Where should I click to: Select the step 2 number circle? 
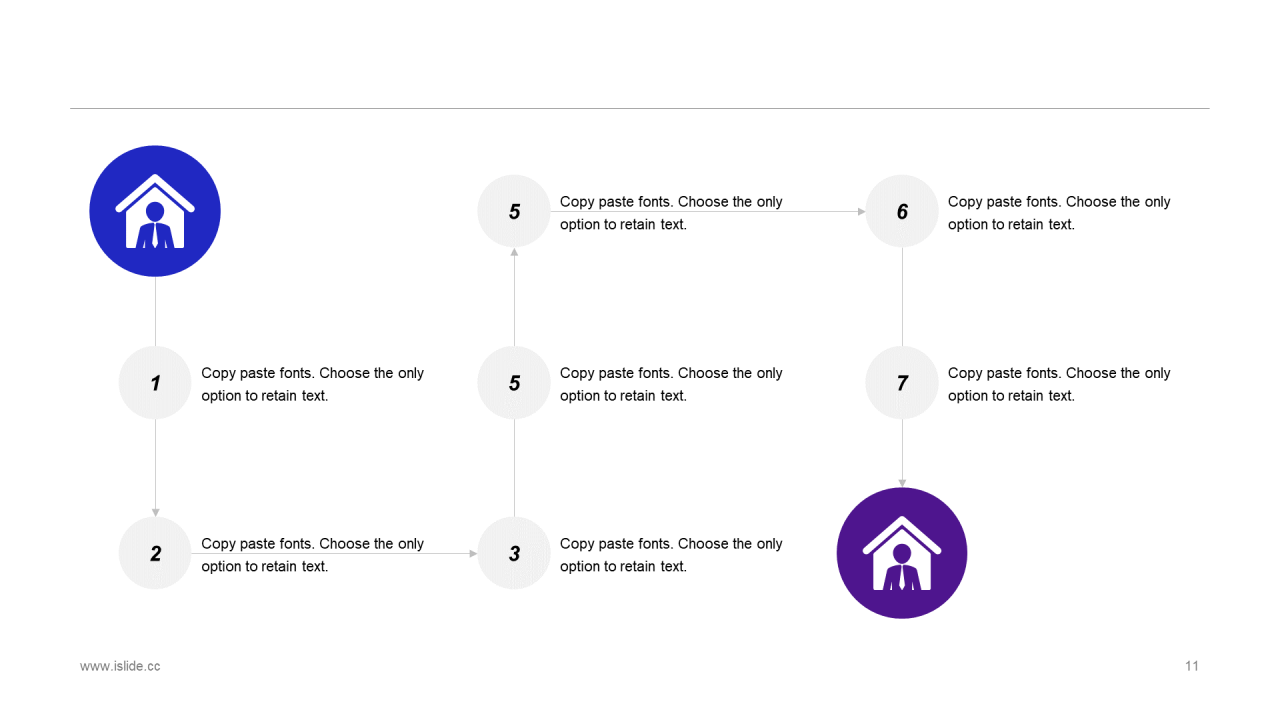click(155, 554)
